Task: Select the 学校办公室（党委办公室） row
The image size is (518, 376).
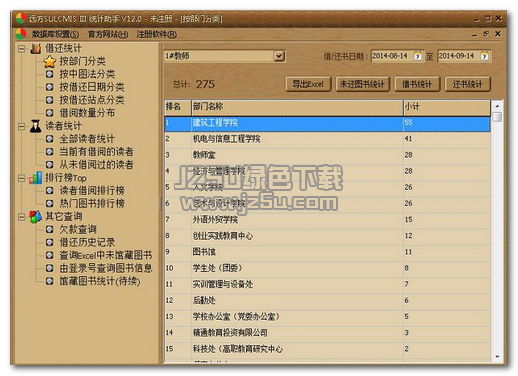Action: click(x=327, y=317)
